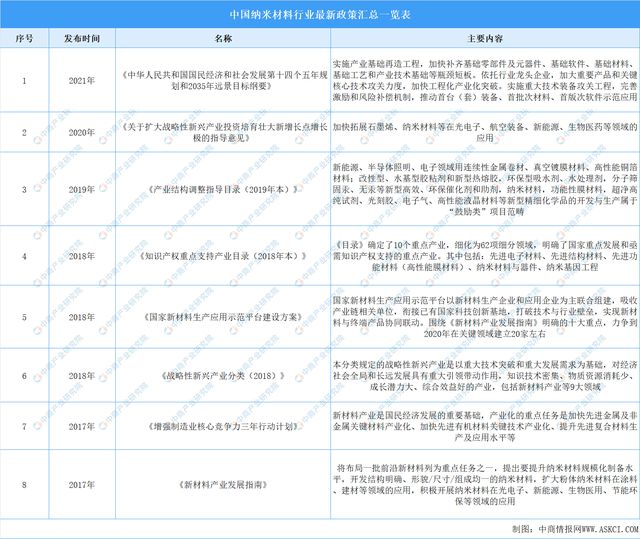Click the content cell mentioning 10个重点产业

tap(485, 256)
